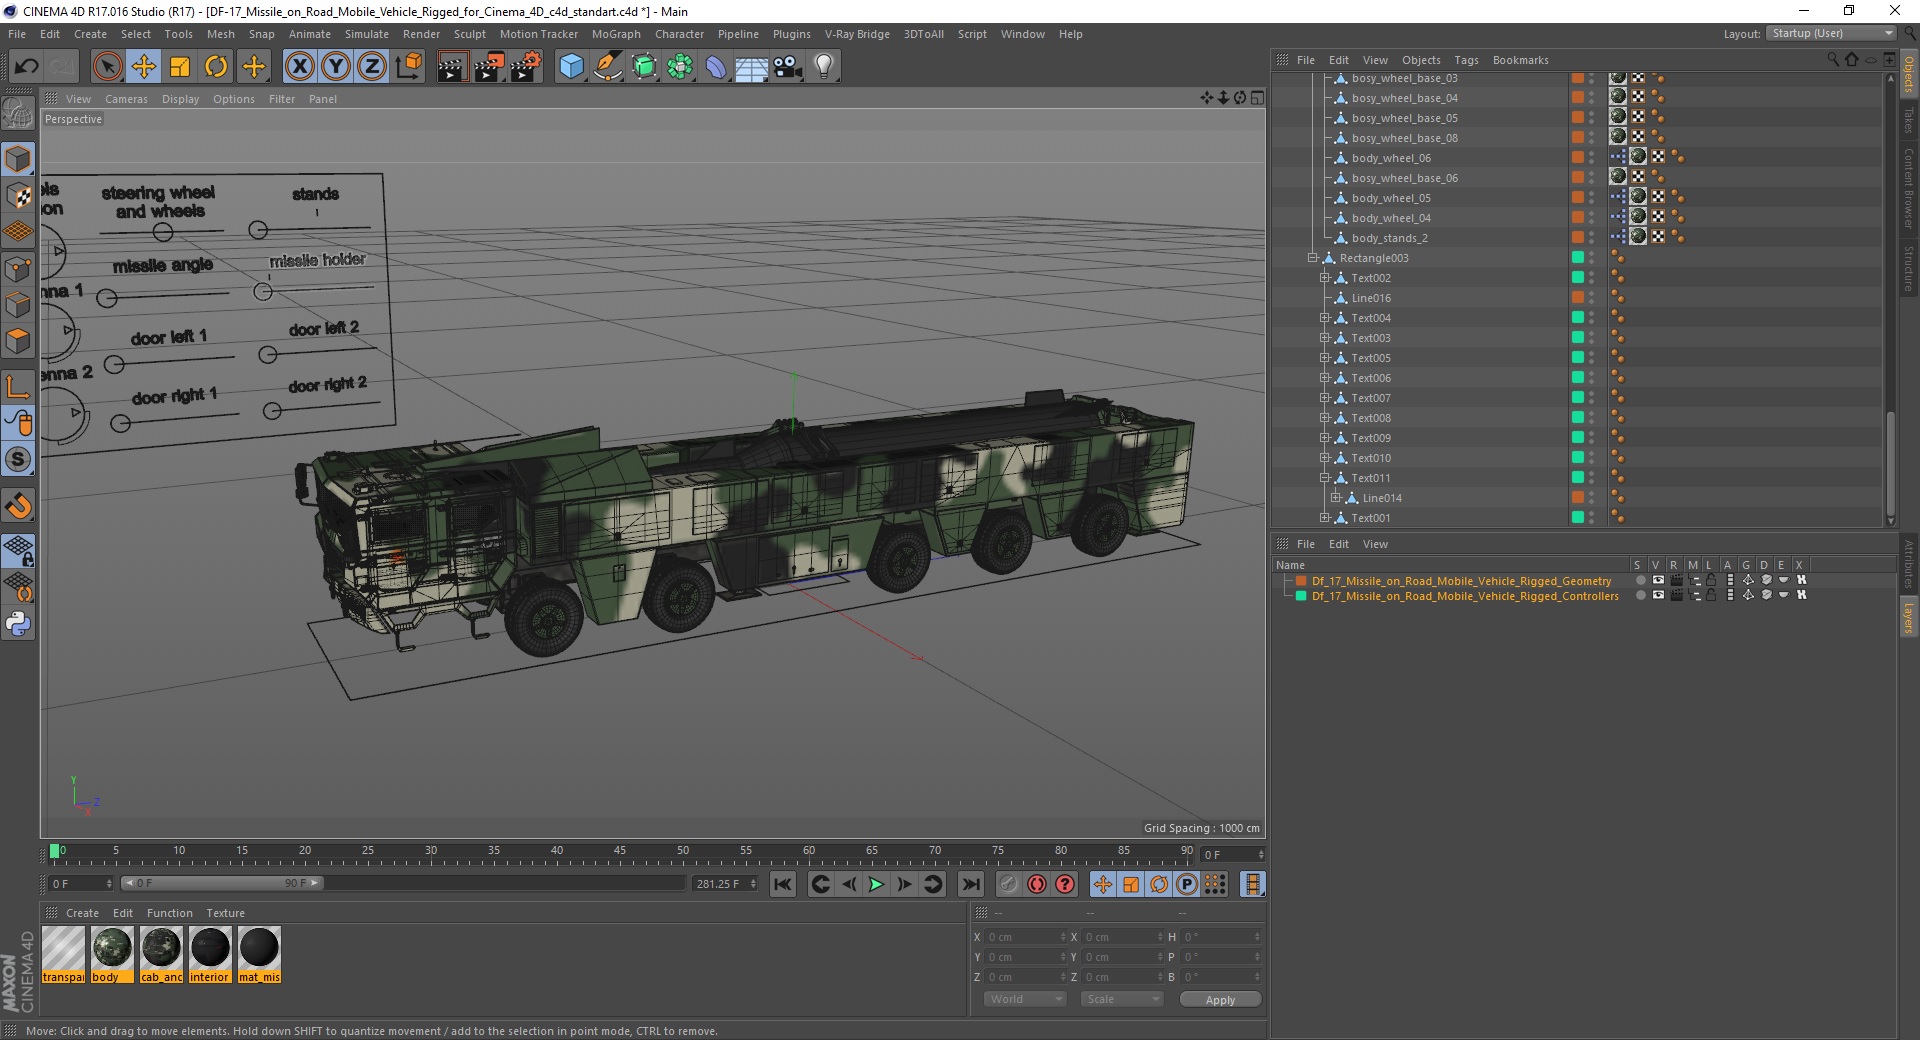This screenshot has width=1920, height=1040.
Task: Collapse the Text011 object
Action: coord(1324,478)
